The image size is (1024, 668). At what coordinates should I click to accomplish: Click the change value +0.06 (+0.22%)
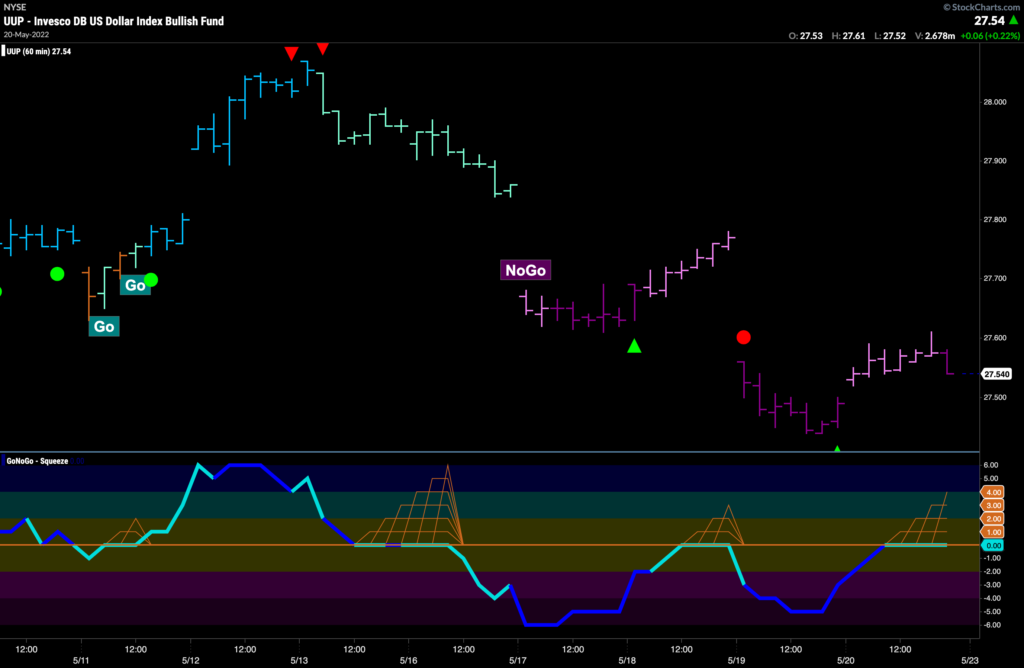pyautogui.click(x=990, y=36)
